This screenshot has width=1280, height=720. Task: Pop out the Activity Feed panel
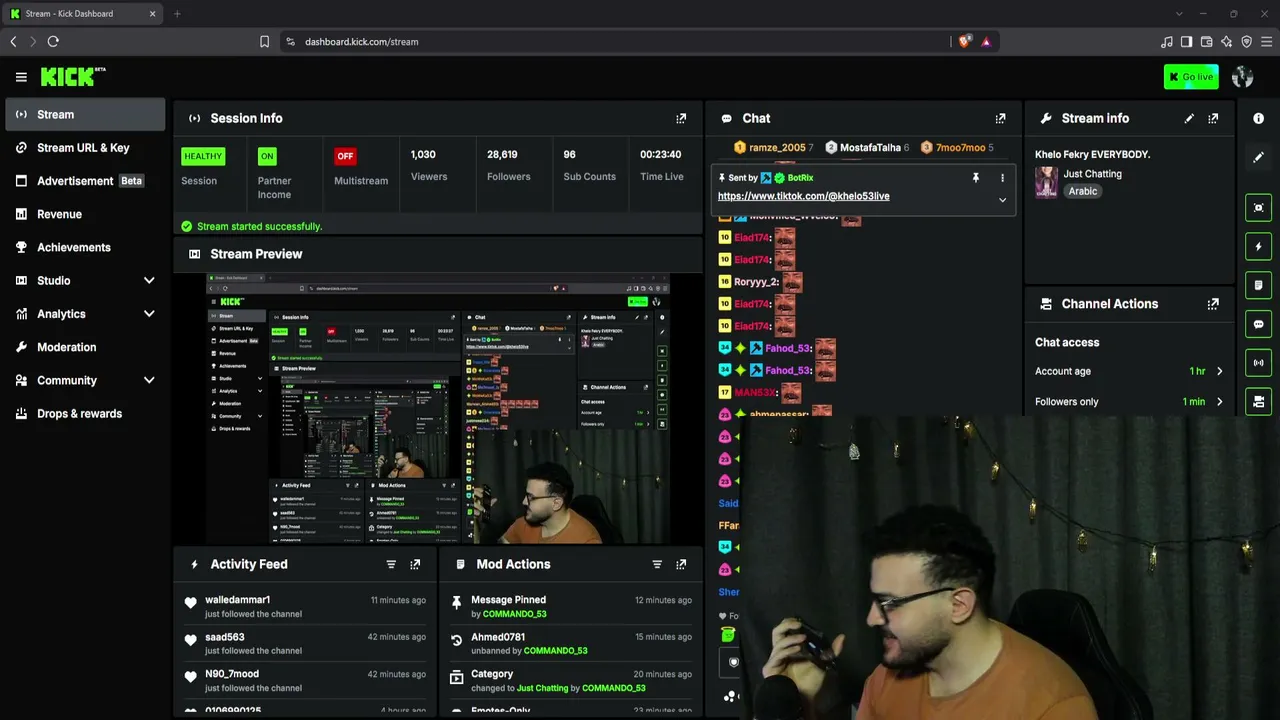coord(415,564)
